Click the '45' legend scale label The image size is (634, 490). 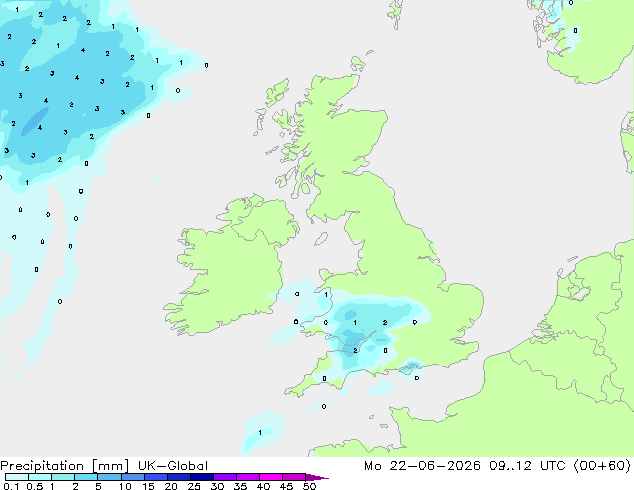point(286,486)
